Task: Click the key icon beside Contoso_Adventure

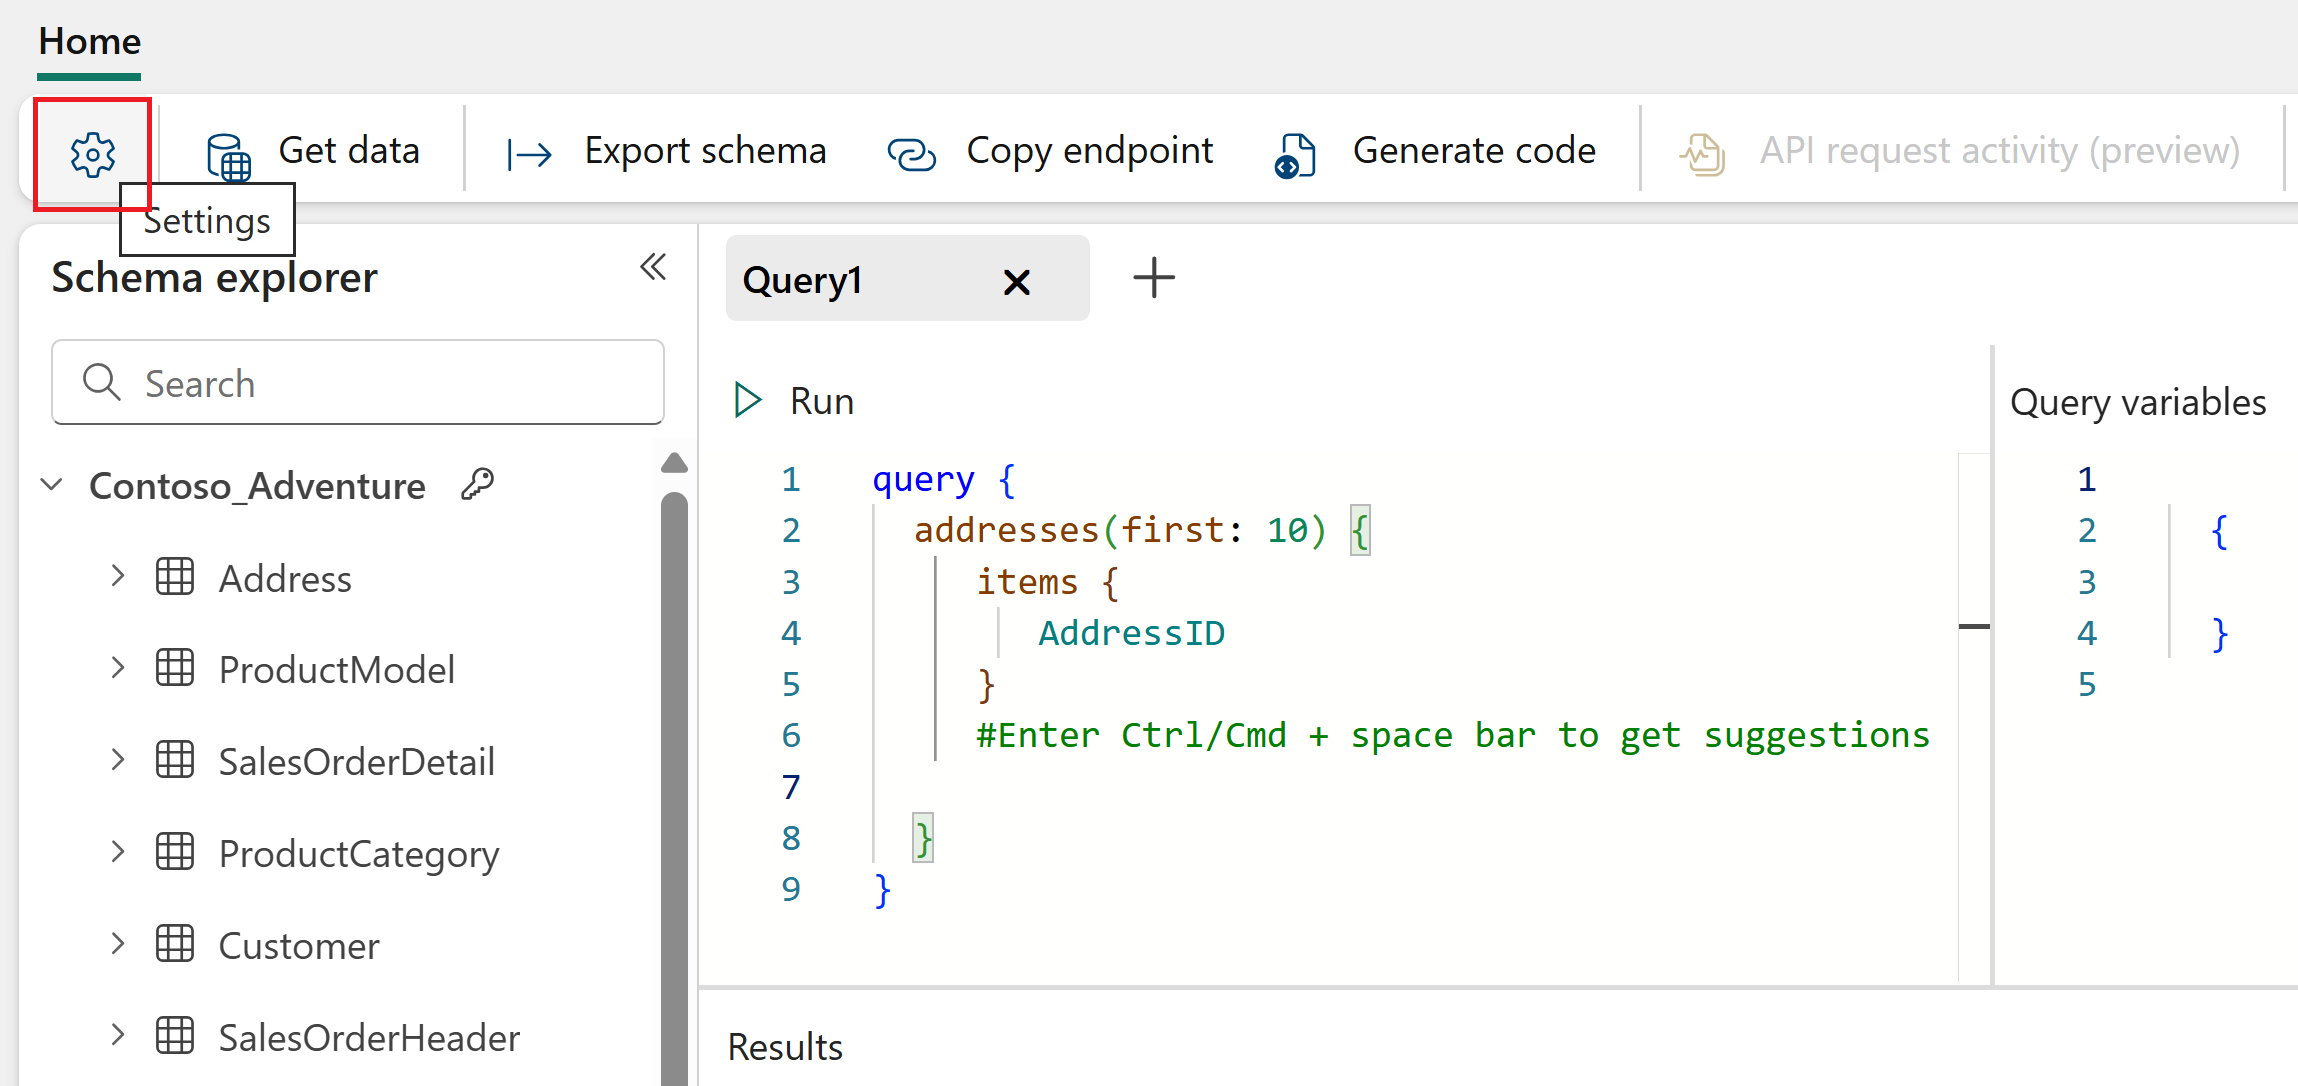Action: [478, 484]
